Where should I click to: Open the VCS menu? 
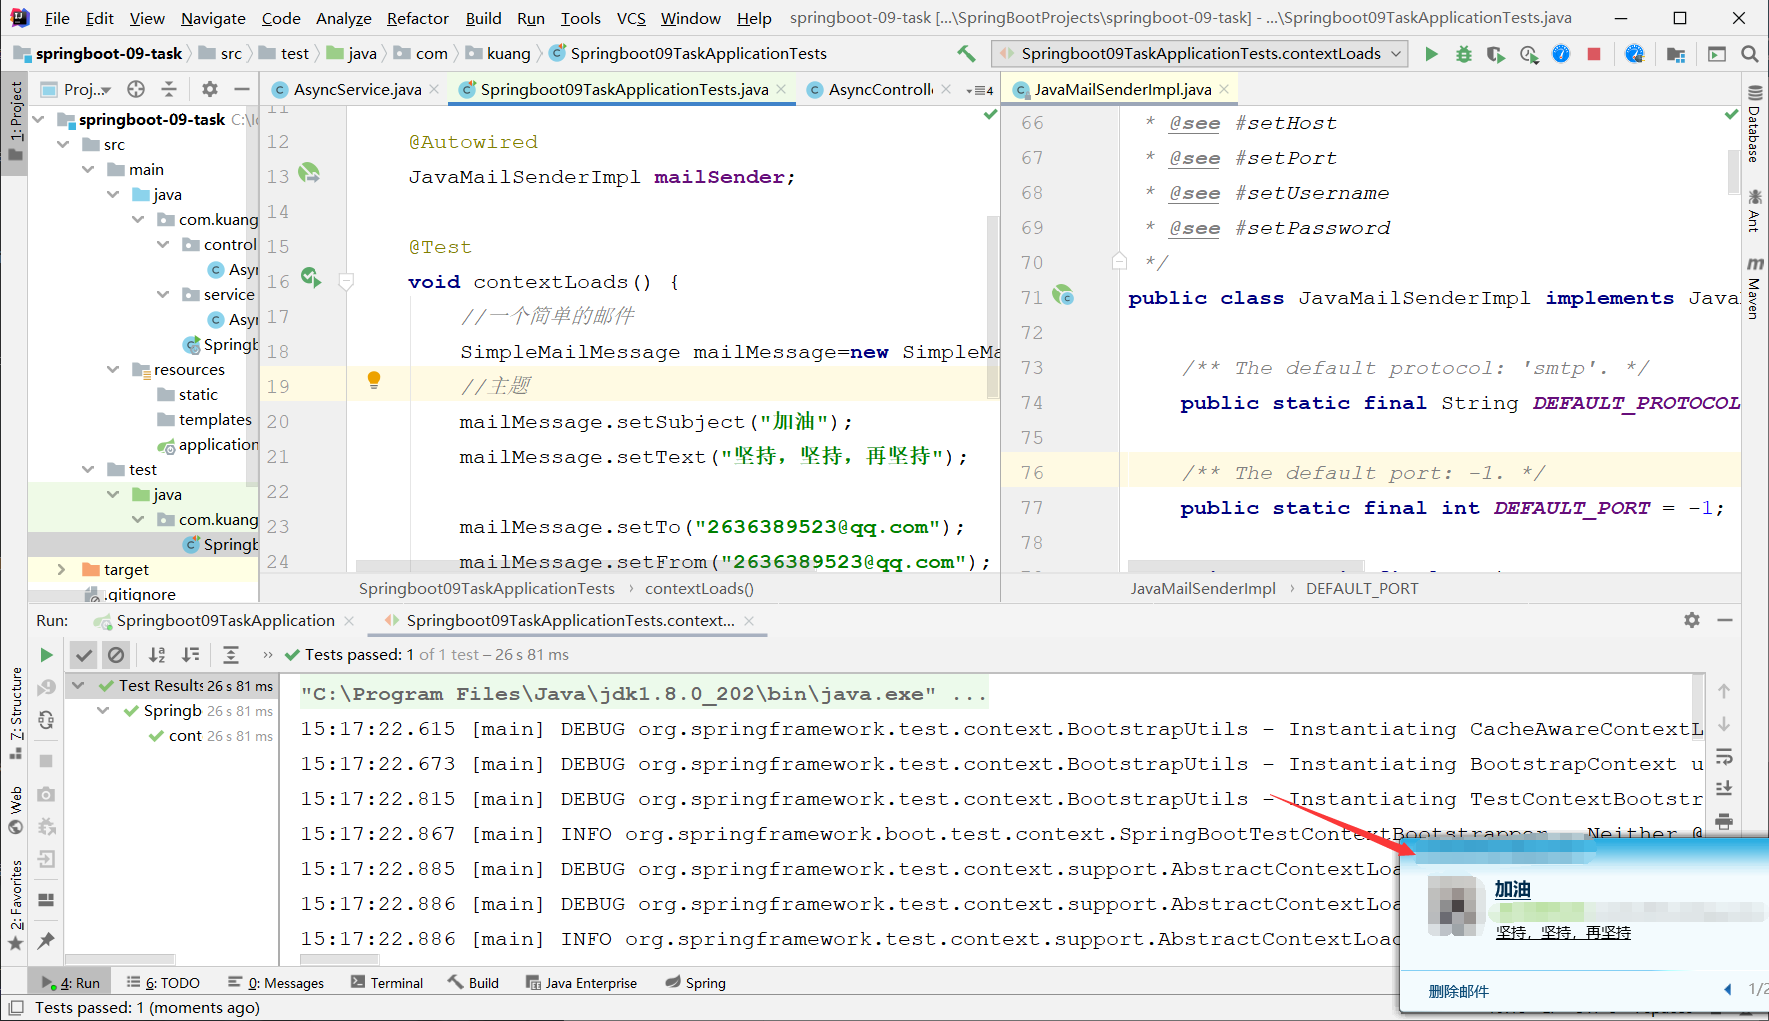pos(631,18)
